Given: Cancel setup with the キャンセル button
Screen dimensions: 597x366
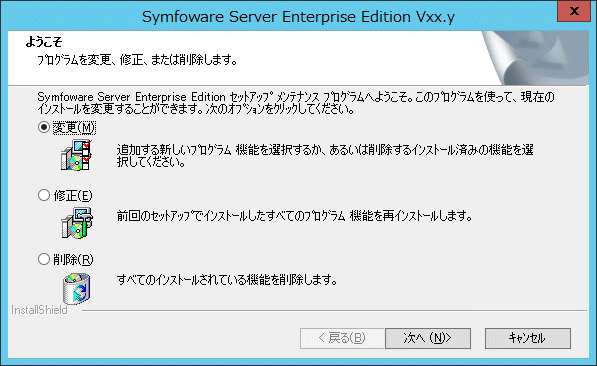Looking at the screenshot, I should click(x=527, y=338).
